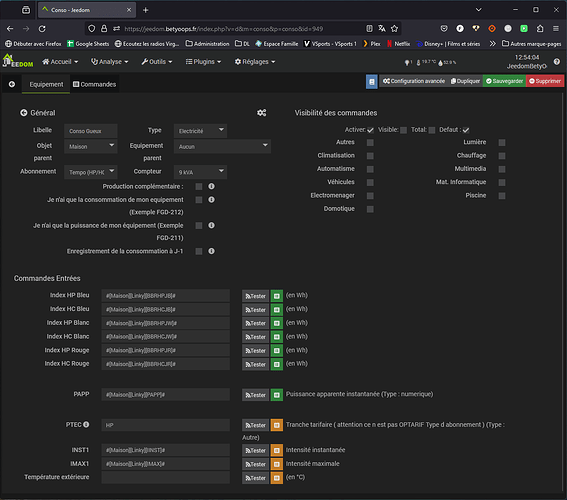Open command picker for Index HP Blanc
The height and width of the screenshot is (500, 567).
tap(277, 323)
